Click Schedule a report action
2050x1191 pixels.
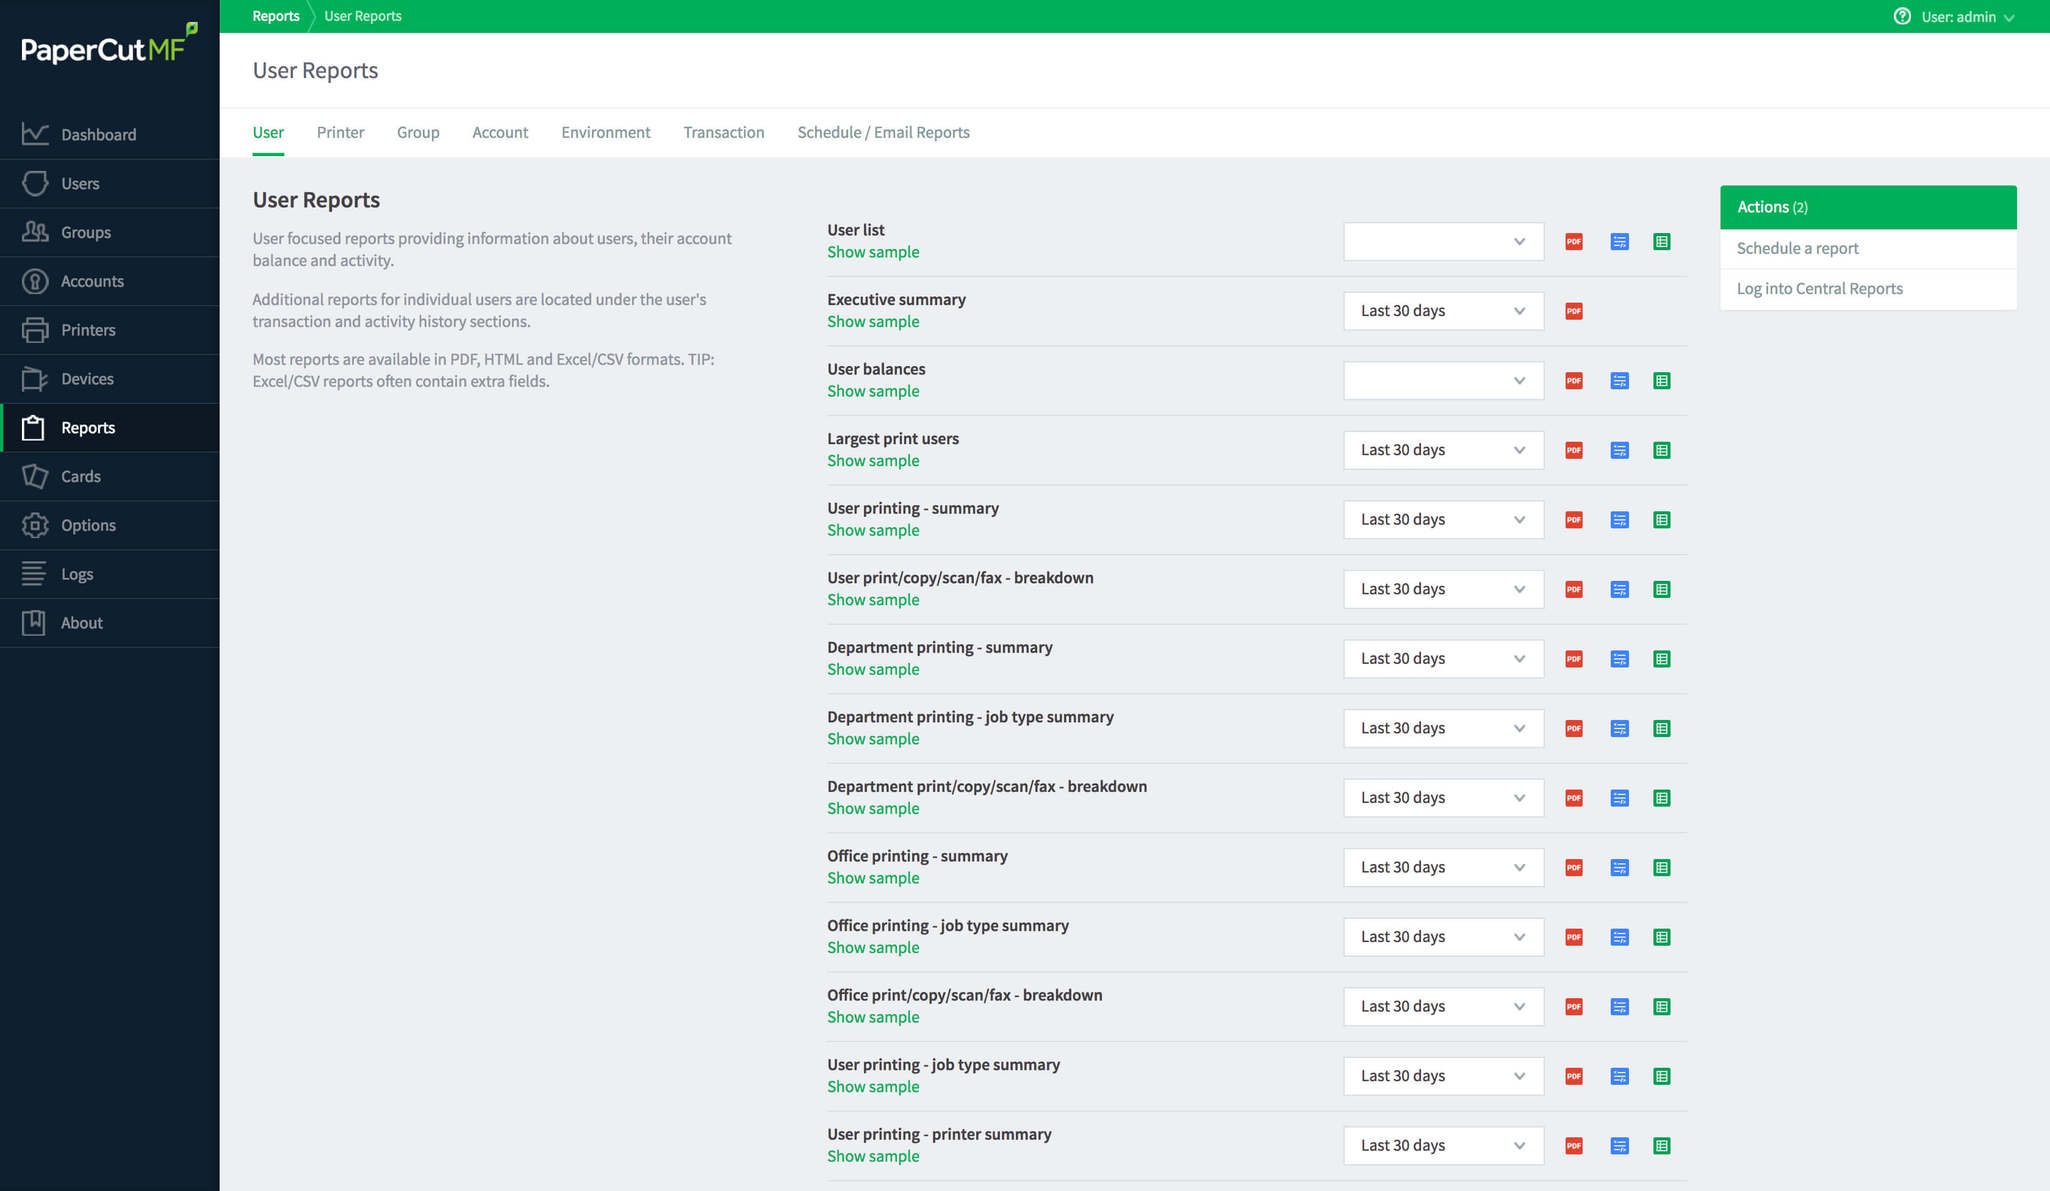tap(1797, 249)
